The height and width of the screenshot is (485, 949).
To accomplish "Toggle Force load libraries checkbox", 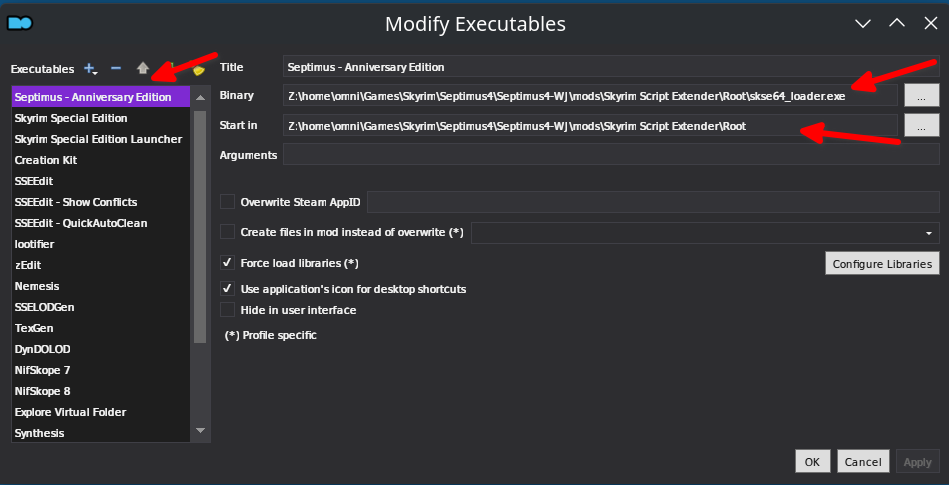I will tap(227, 263).
